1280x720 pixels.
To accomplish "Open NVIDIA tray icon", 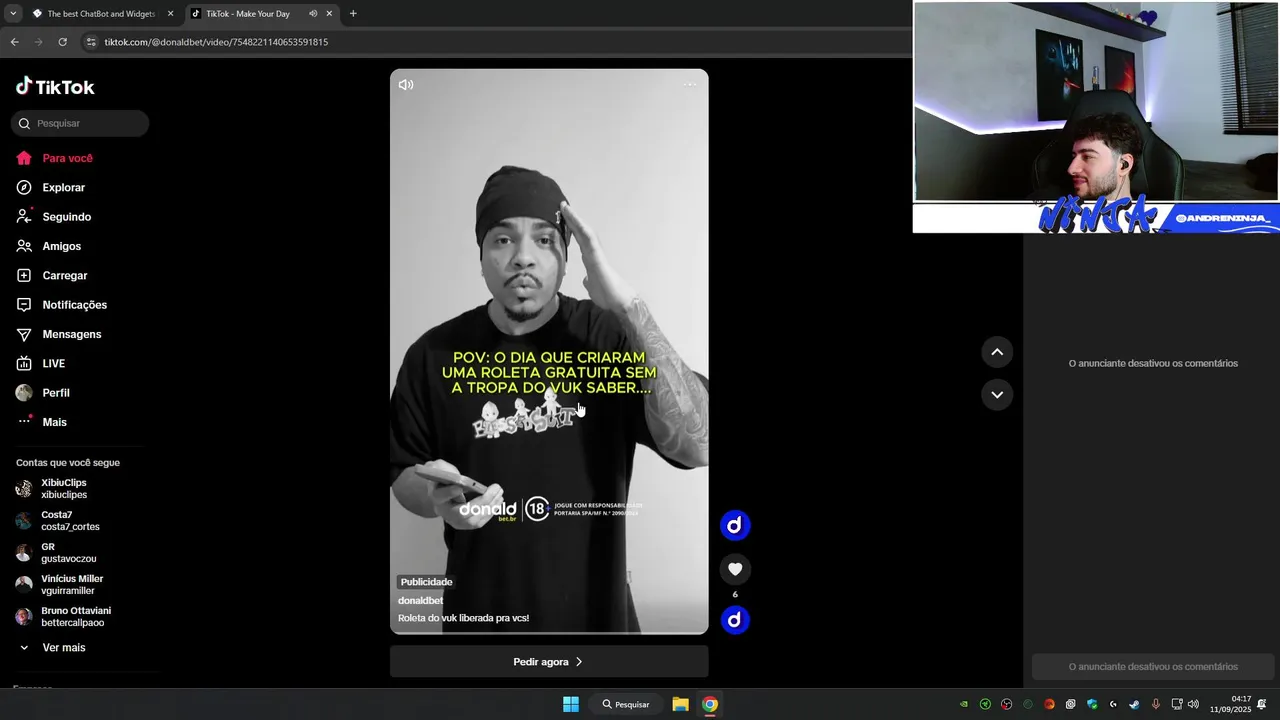I will click(x=964, y=704).
